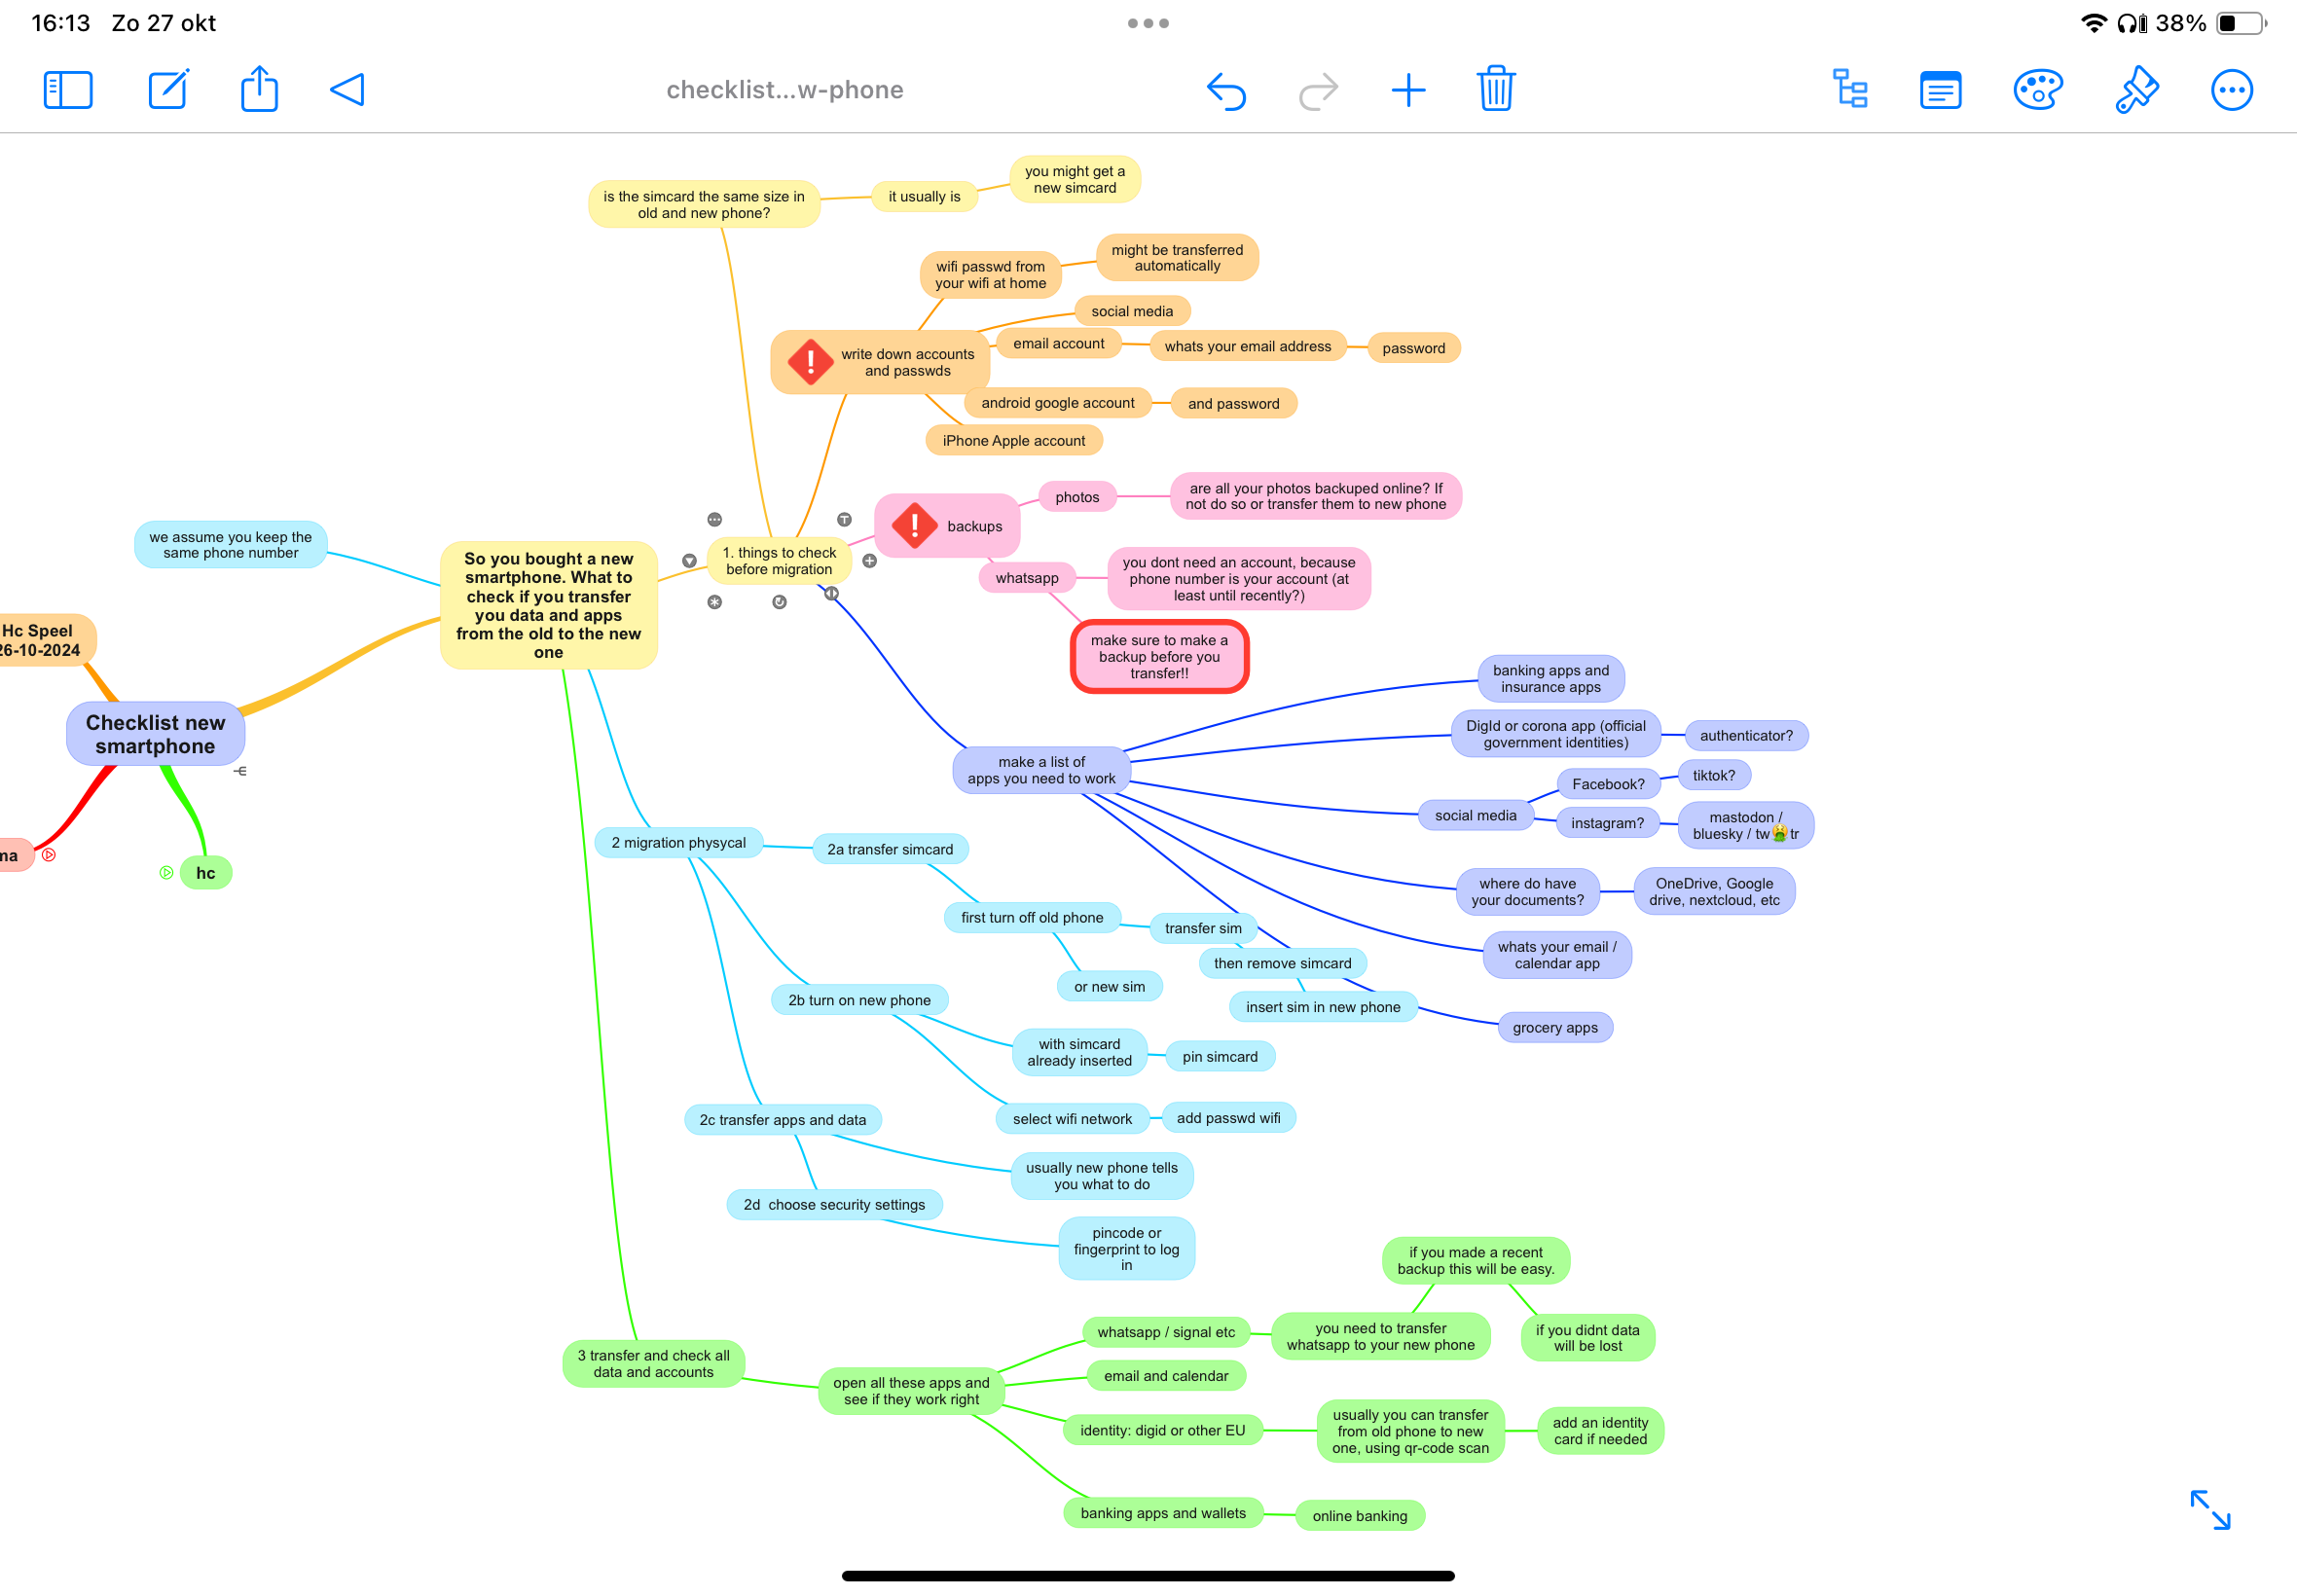Tap the compose/edit note icon
Image resolution: width=2297 pixels, height=1596 pixels.
[x=169, y=90]
